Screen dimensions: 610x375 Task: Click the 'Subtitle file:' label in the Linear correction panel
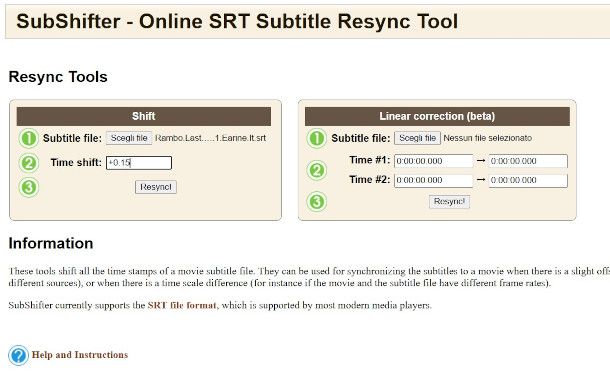(361, 138)
